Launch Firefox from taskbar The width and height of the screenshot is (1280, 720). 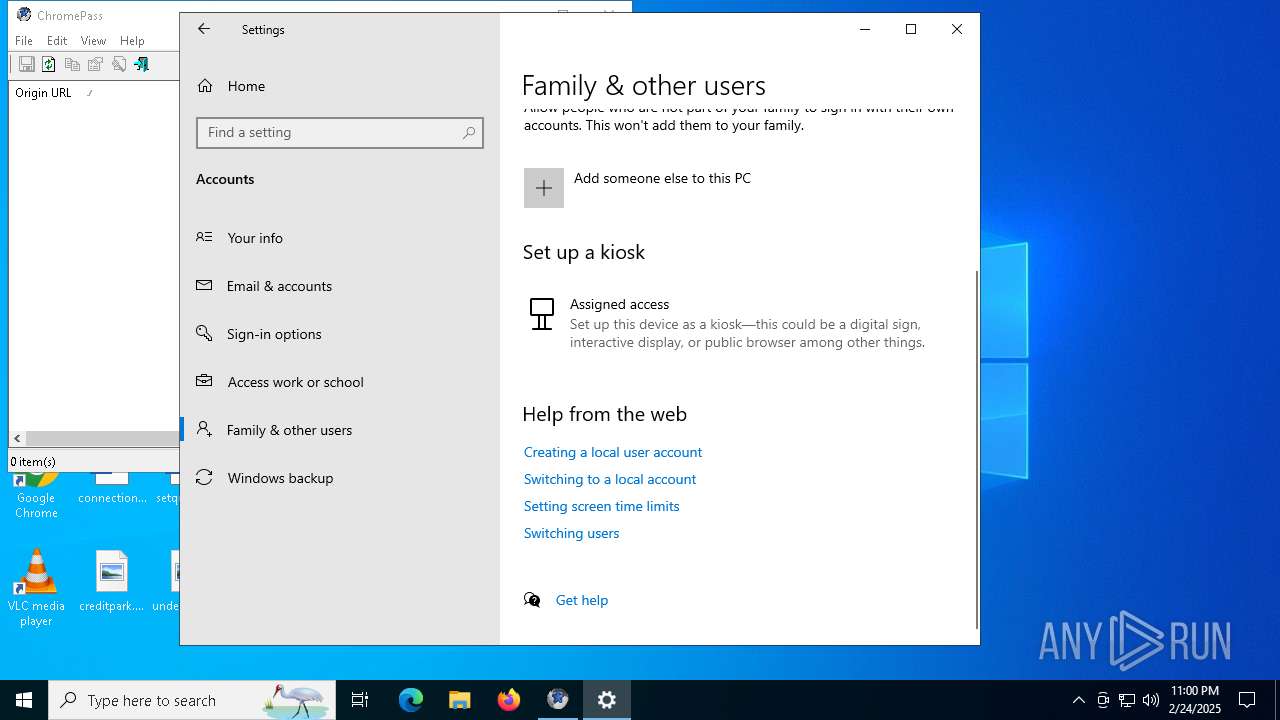point(509,700)
